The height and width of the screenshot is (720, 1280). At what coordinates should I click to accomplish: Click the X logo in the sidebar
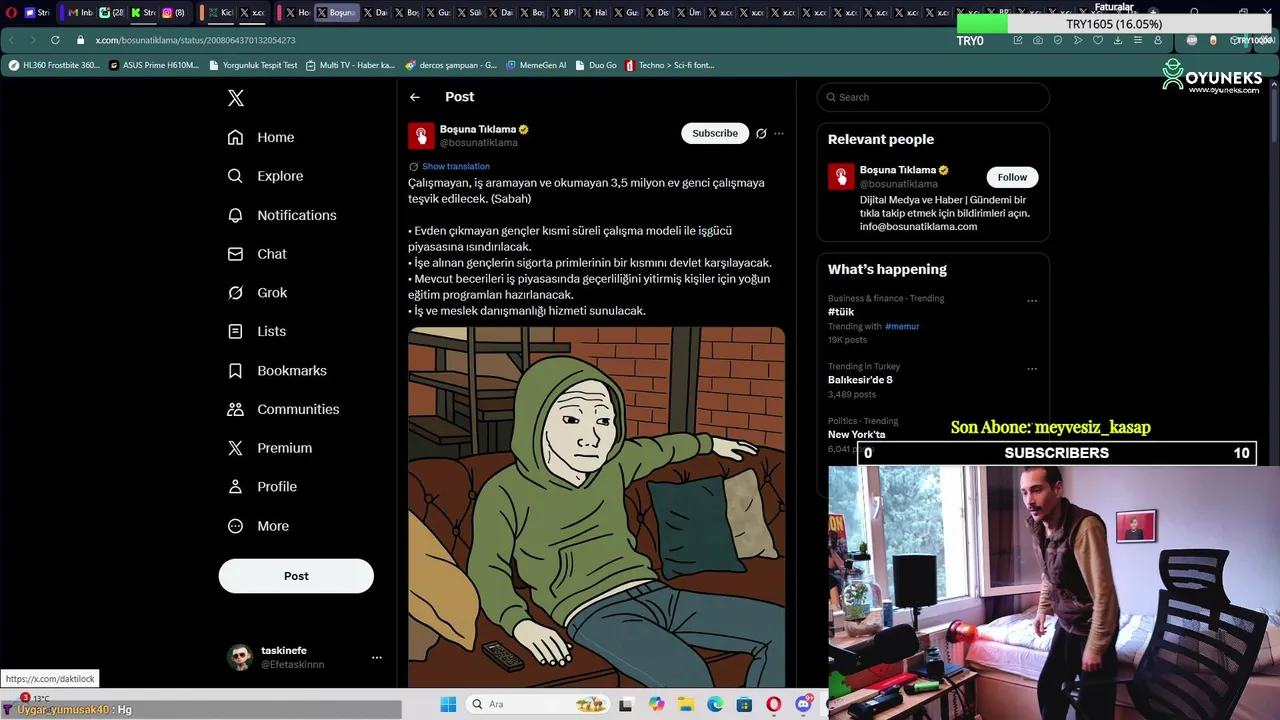236,98
